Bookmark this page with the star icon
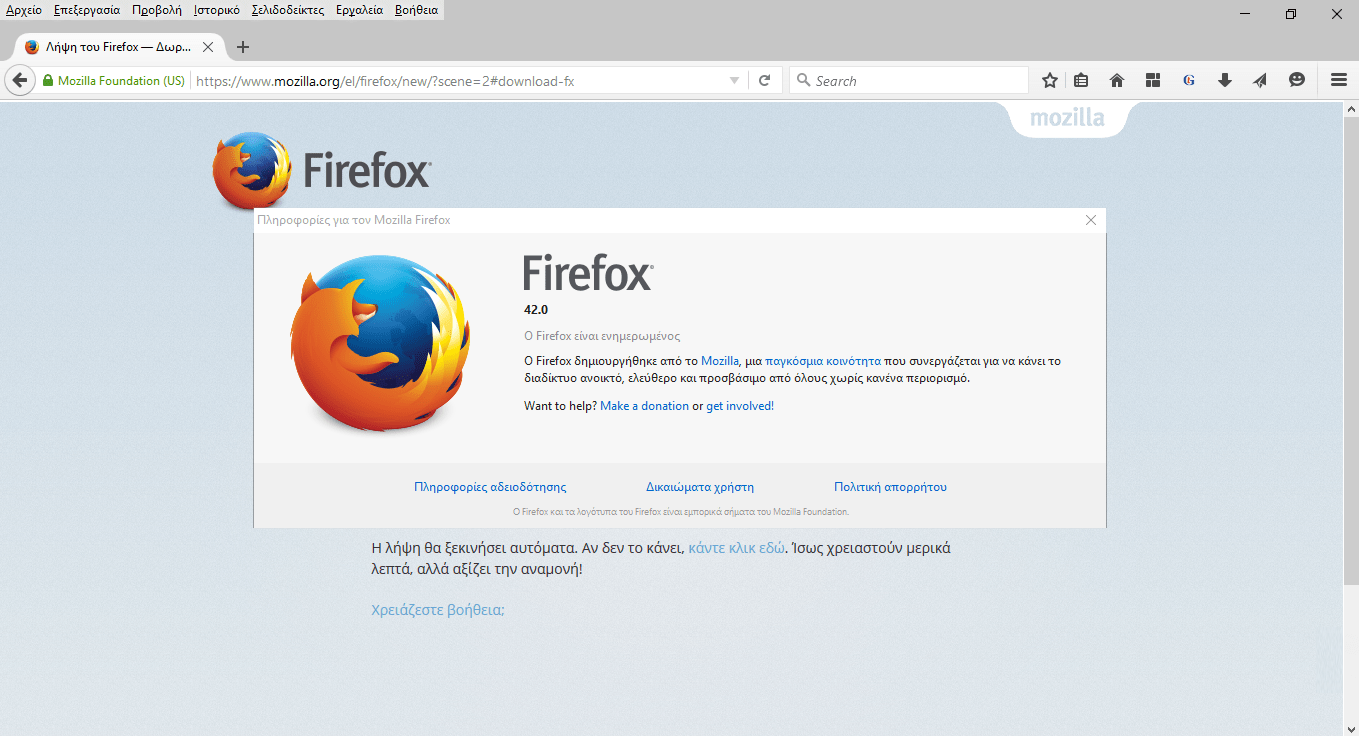 pos(1050,81)
